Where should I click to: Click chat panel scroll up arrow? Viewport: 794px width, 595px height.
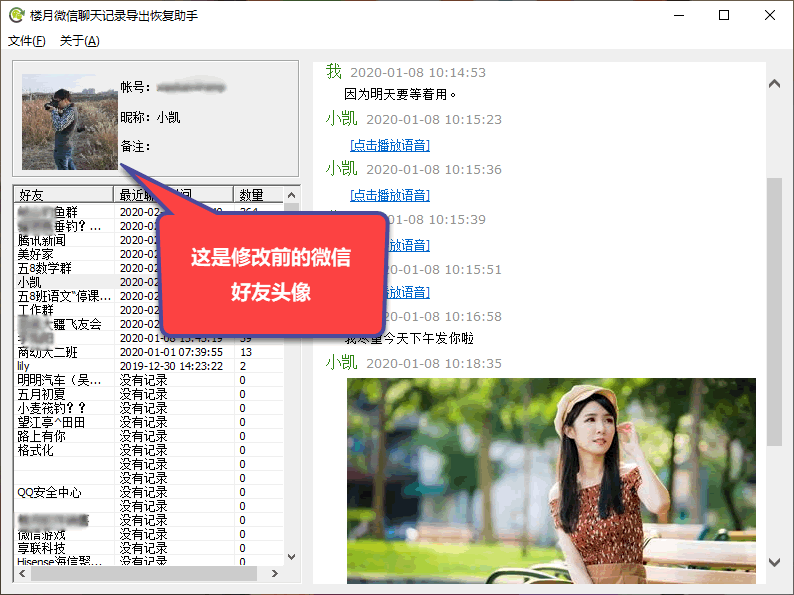pos(774,84)
